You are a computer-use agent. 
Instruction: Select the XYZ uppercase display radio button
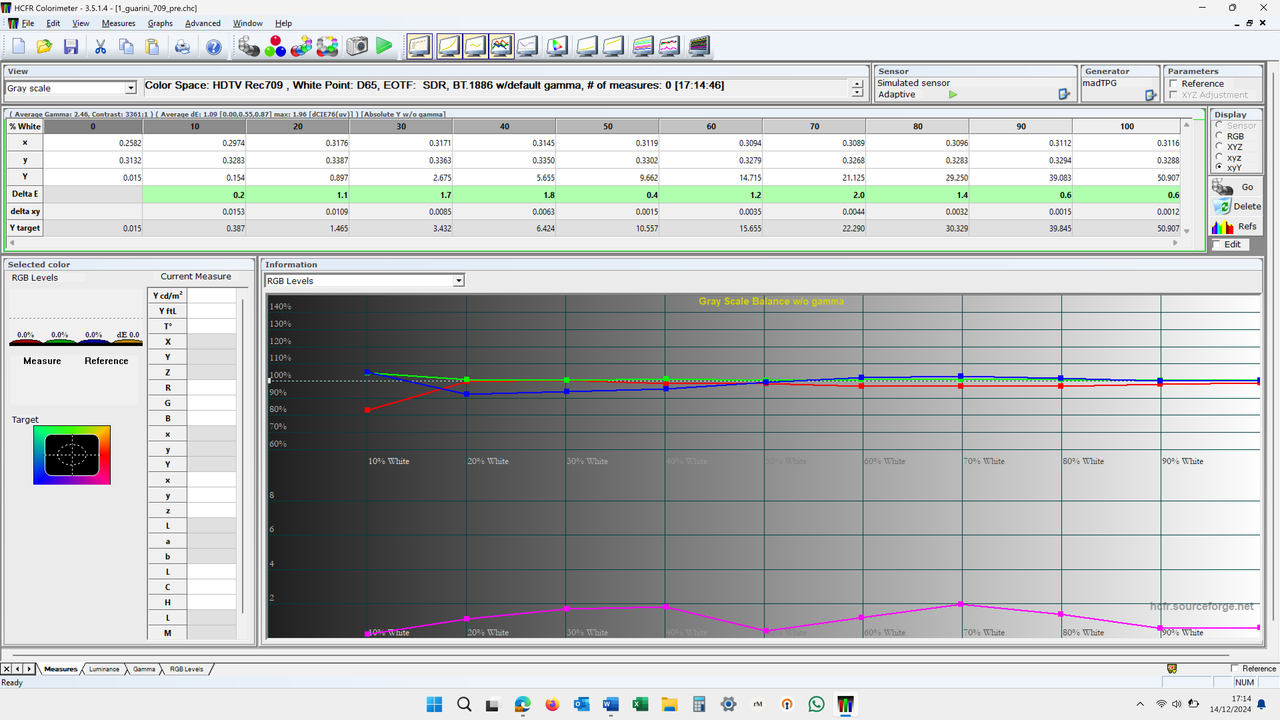[x=1219, y=147]
